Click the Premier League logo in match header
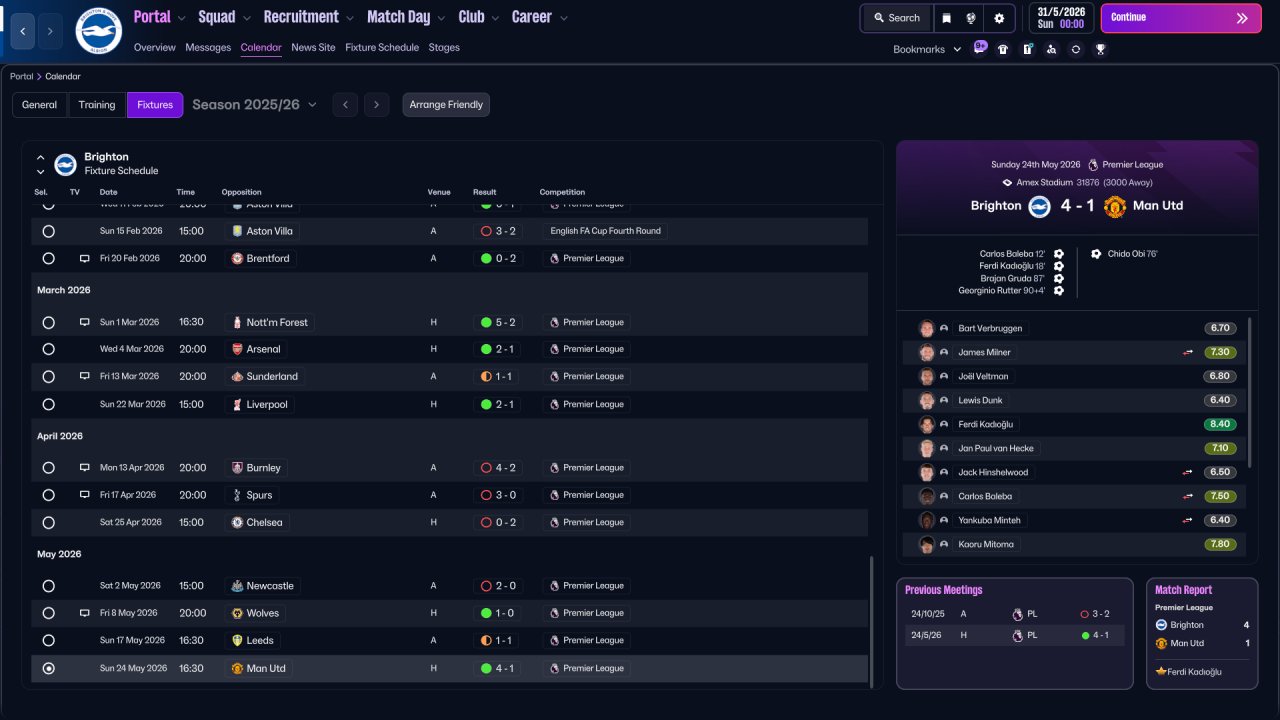Image resolution: width=1280 pixels, height=720 pixels. (1093, 164)
